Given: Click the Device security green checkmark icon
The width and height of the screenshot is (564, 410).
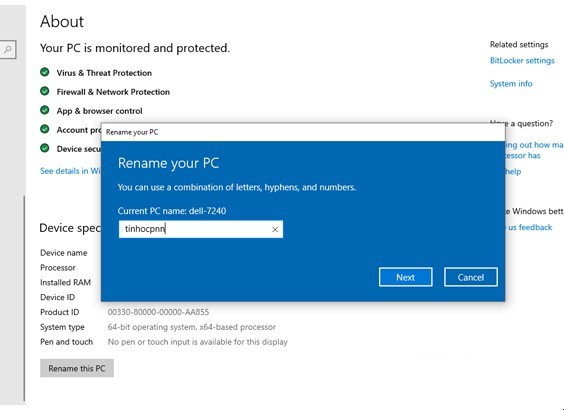Looking at the screenshot, I should click(x=45, y=148).
